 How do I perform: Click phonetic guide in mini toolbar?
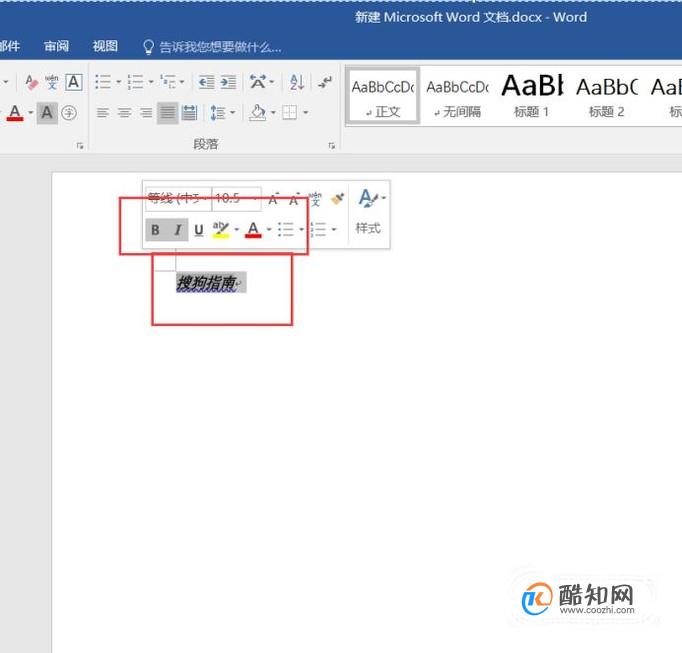click(315, 199)
